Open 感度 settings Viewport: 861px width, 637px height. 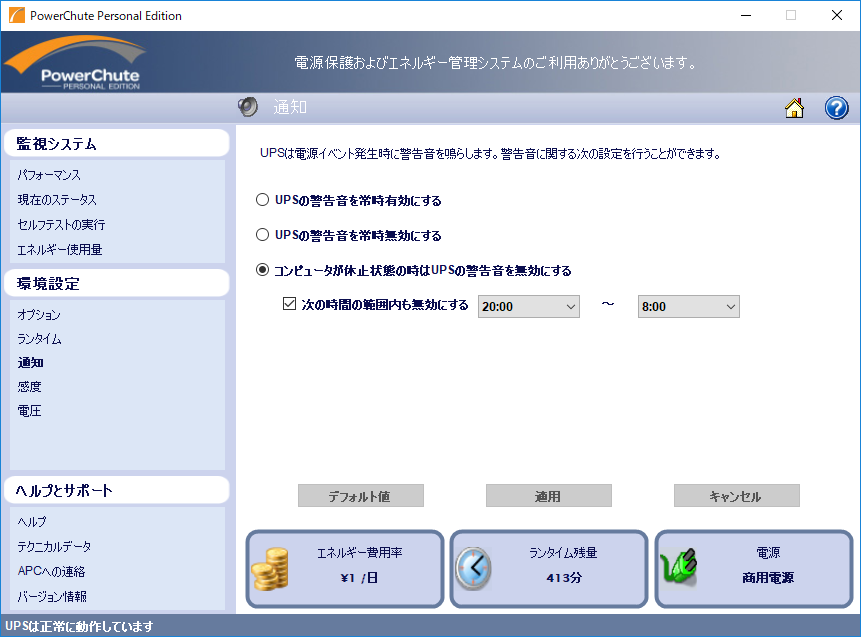(29, 387)
